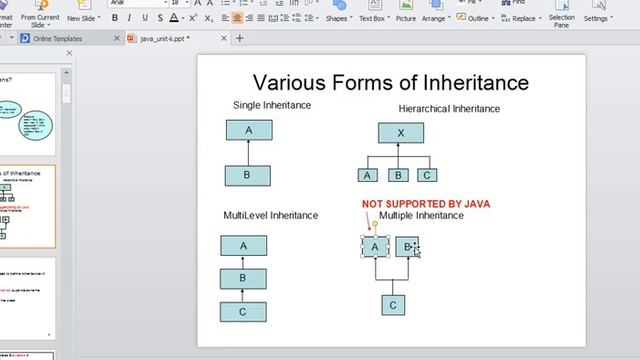Select middle box B in MultiLevel Inheritance
This screenshot has height=360, width=640.
coord(243,279)
